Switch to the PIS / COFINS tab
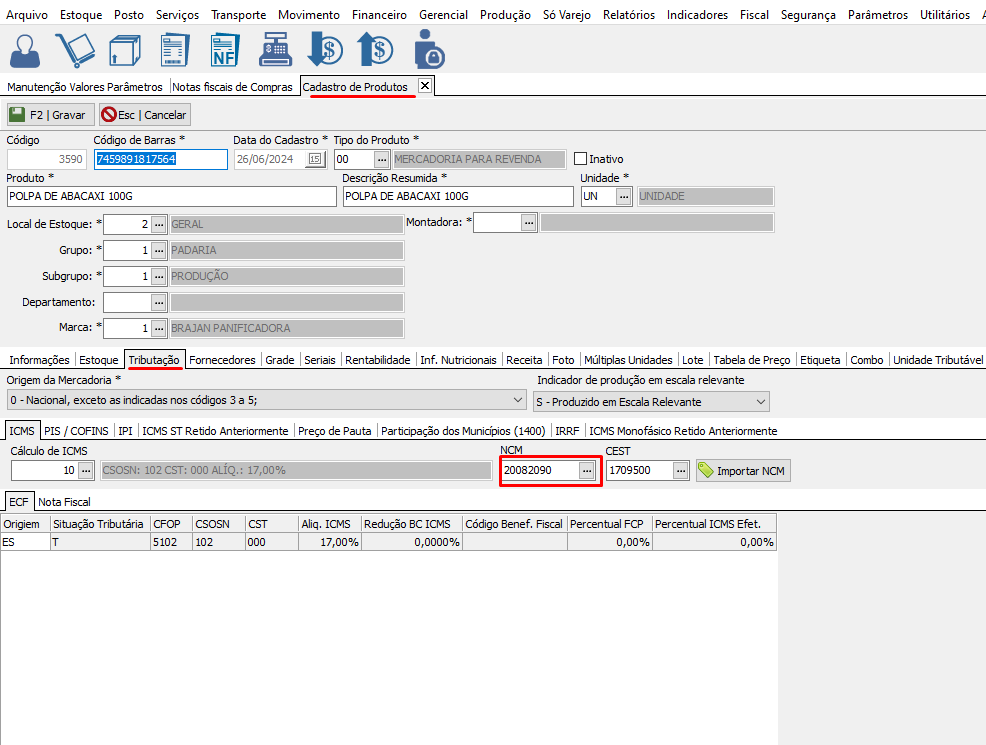Viewport: 986px width, 745px height. click(77, 431)
